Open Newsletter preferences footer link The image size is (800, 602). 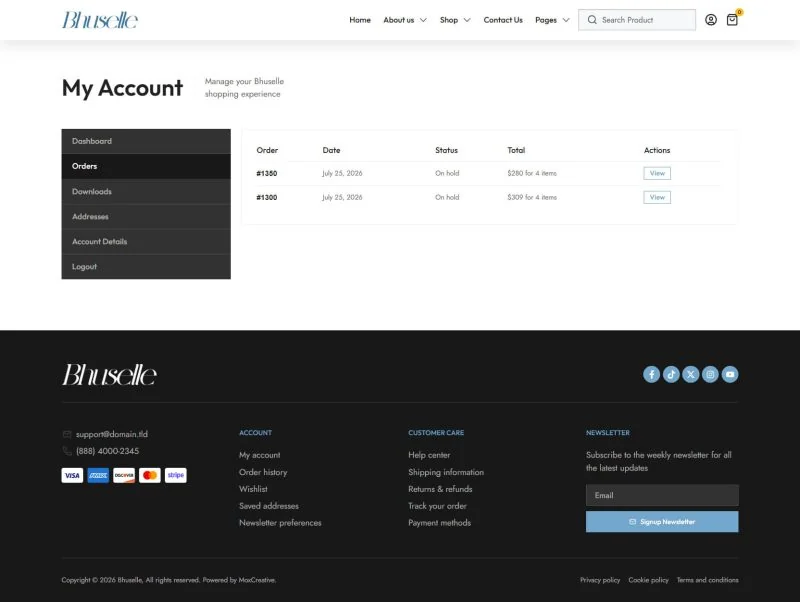coord(280,523)
